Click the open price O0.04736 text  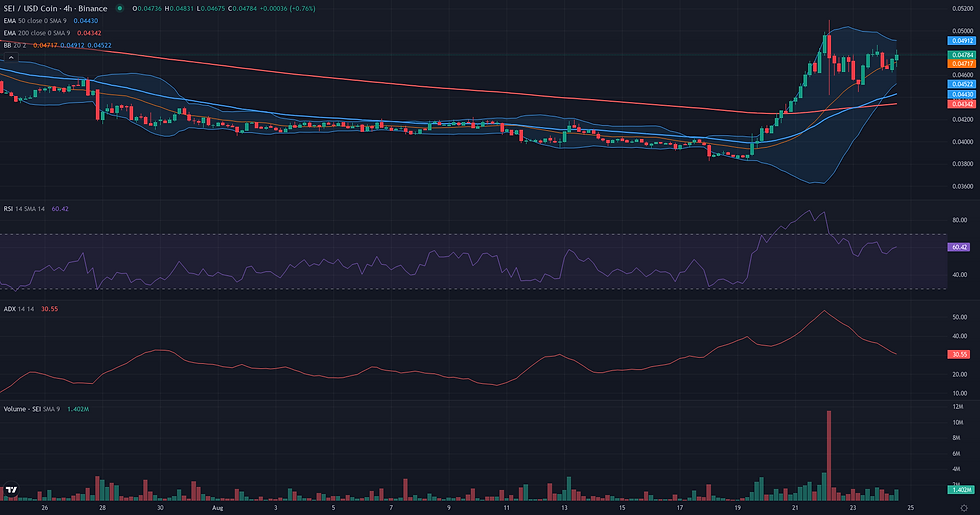click(x=147, y=9)
